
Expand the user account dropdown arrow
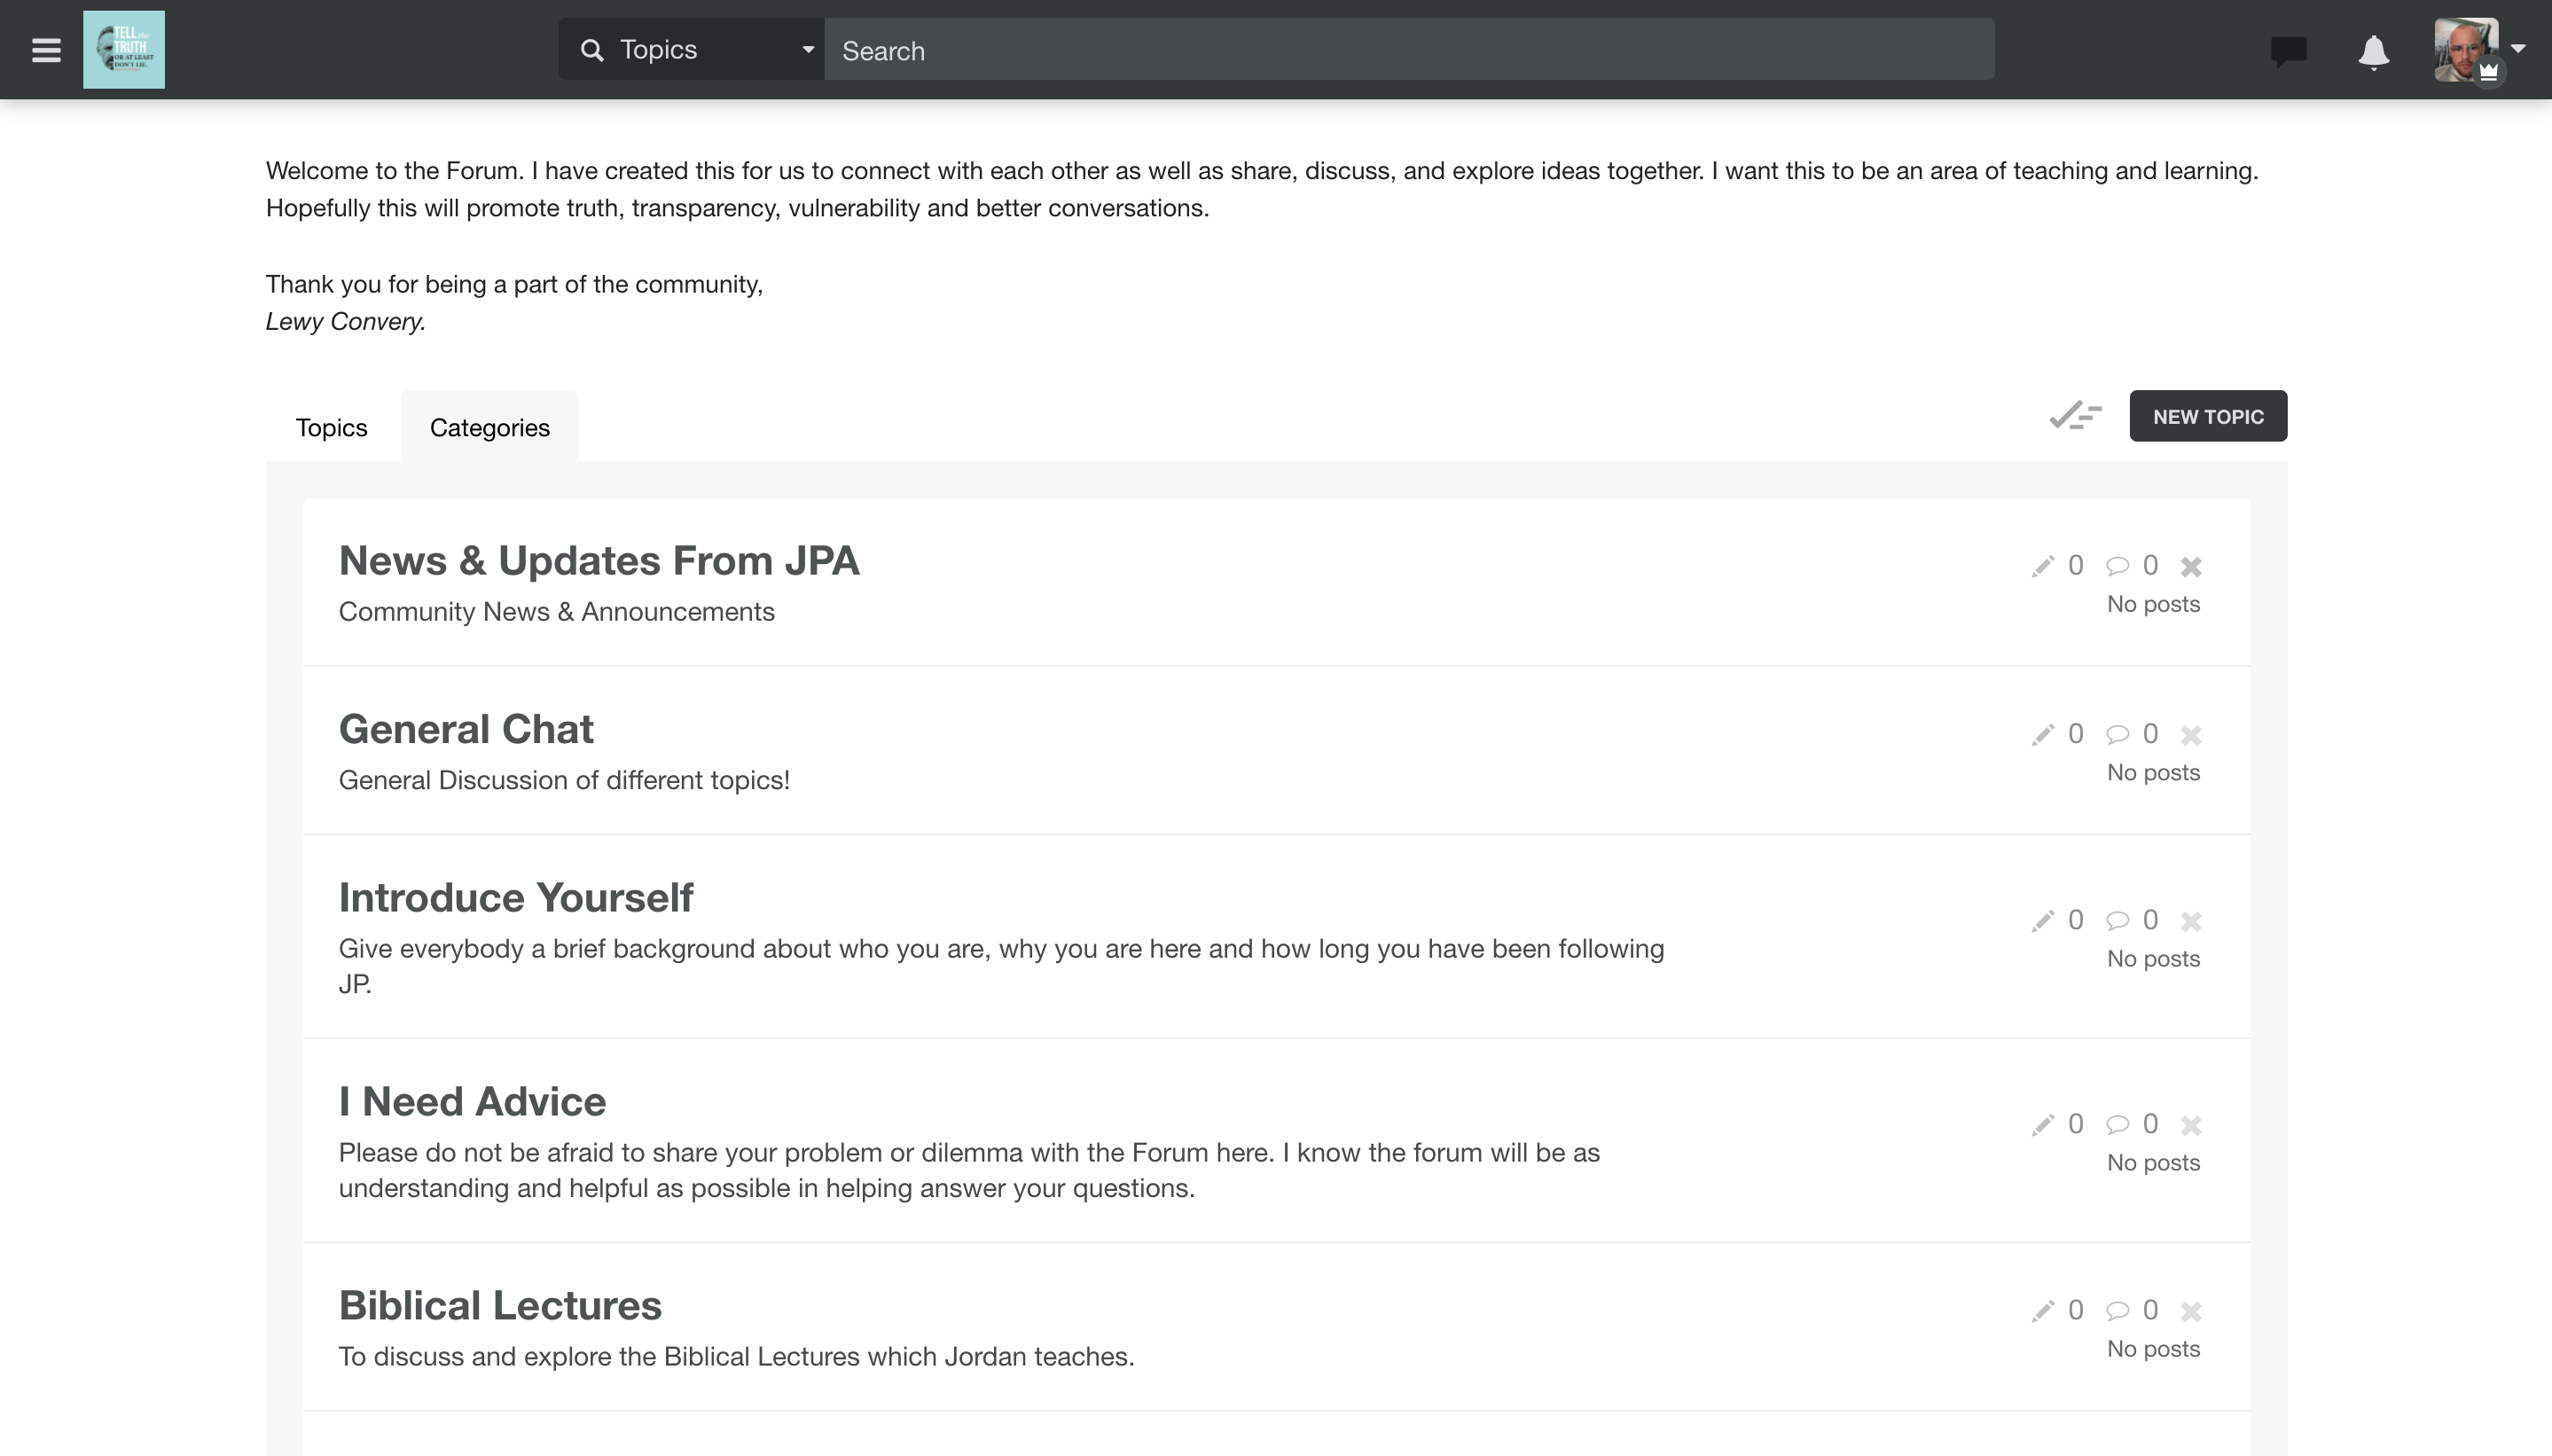pos(2518,48)
